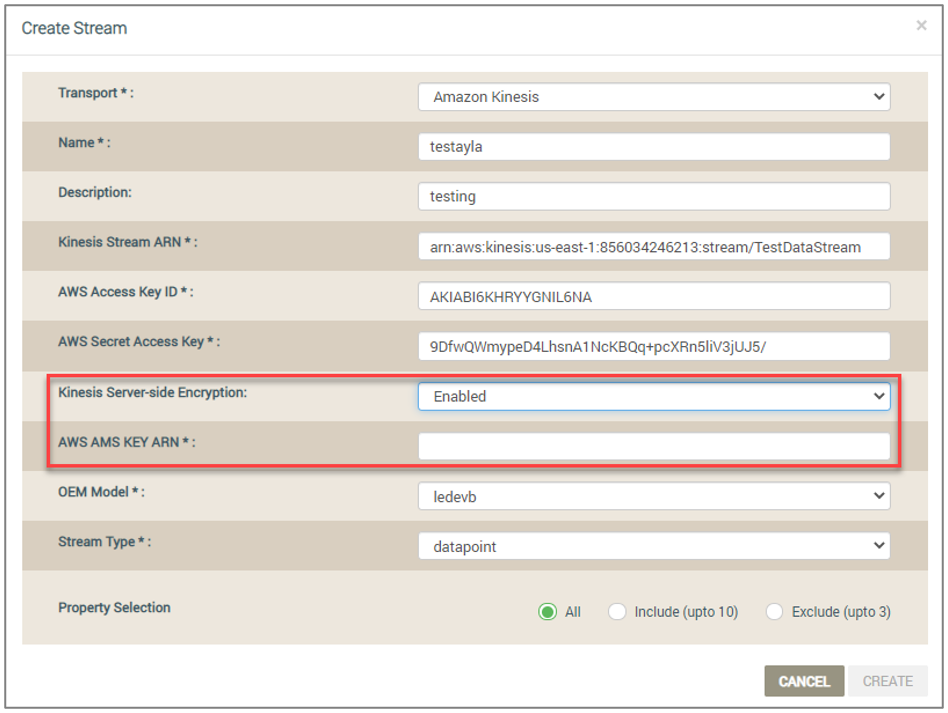Click the Description field containing testing
This screenshot has width=948, height=713.
click(654, 197)
